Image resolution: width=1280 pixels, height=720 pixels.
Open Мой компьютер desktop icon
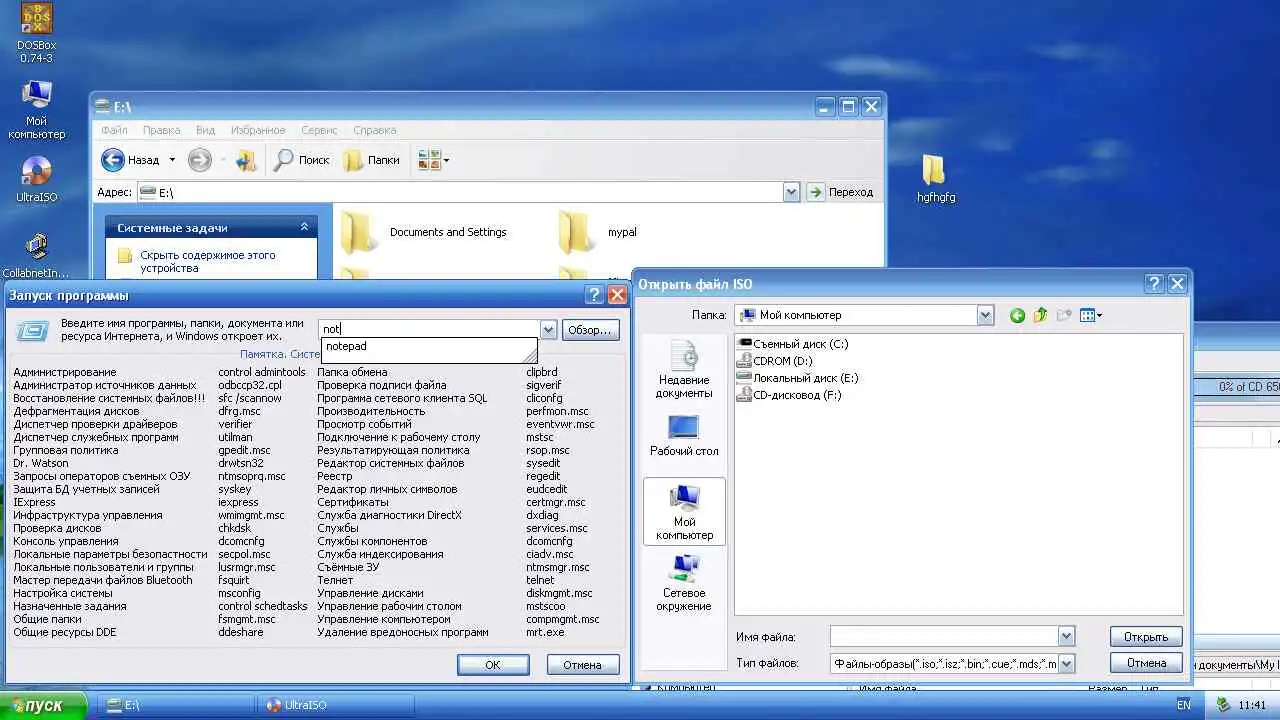click(36, 110)
